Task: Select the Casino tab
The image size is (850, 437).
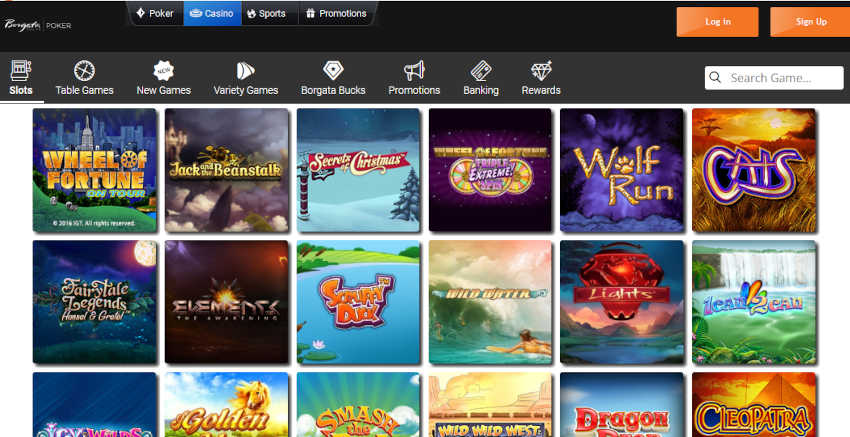Action: [212, 14]
